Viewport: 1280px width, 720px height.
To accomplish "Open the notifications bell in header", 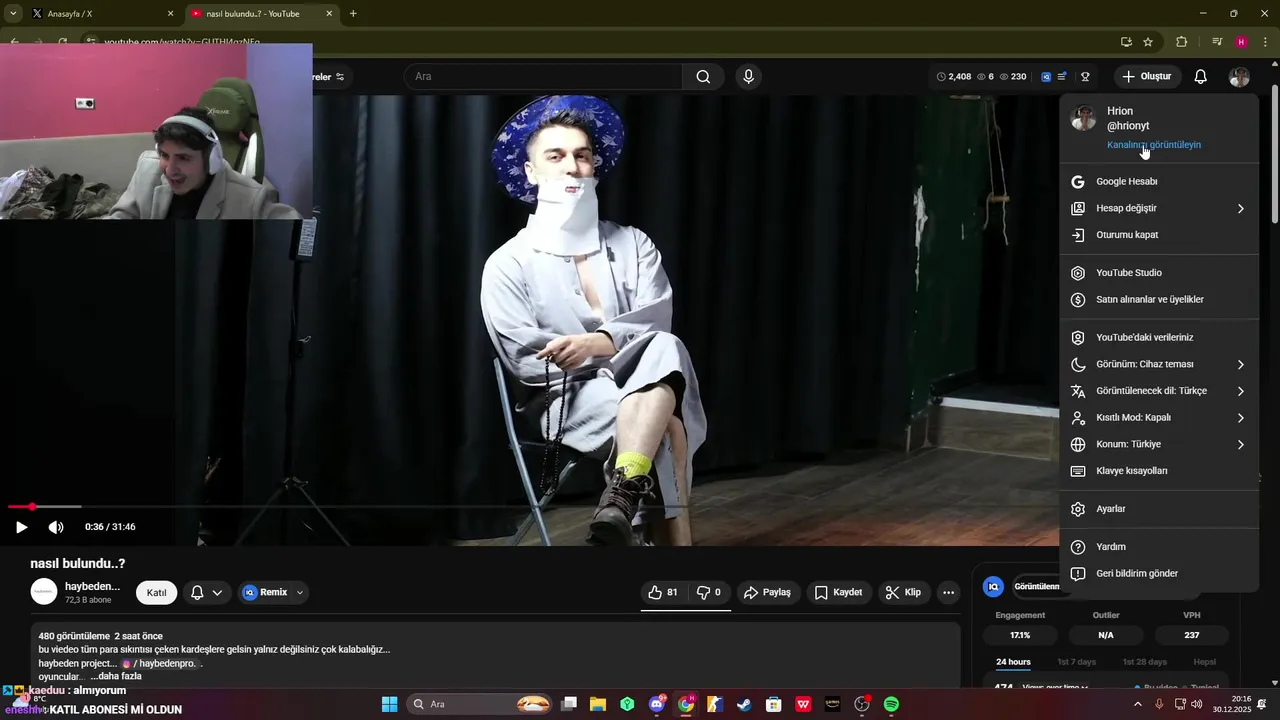I will (x=1201, y=77).
